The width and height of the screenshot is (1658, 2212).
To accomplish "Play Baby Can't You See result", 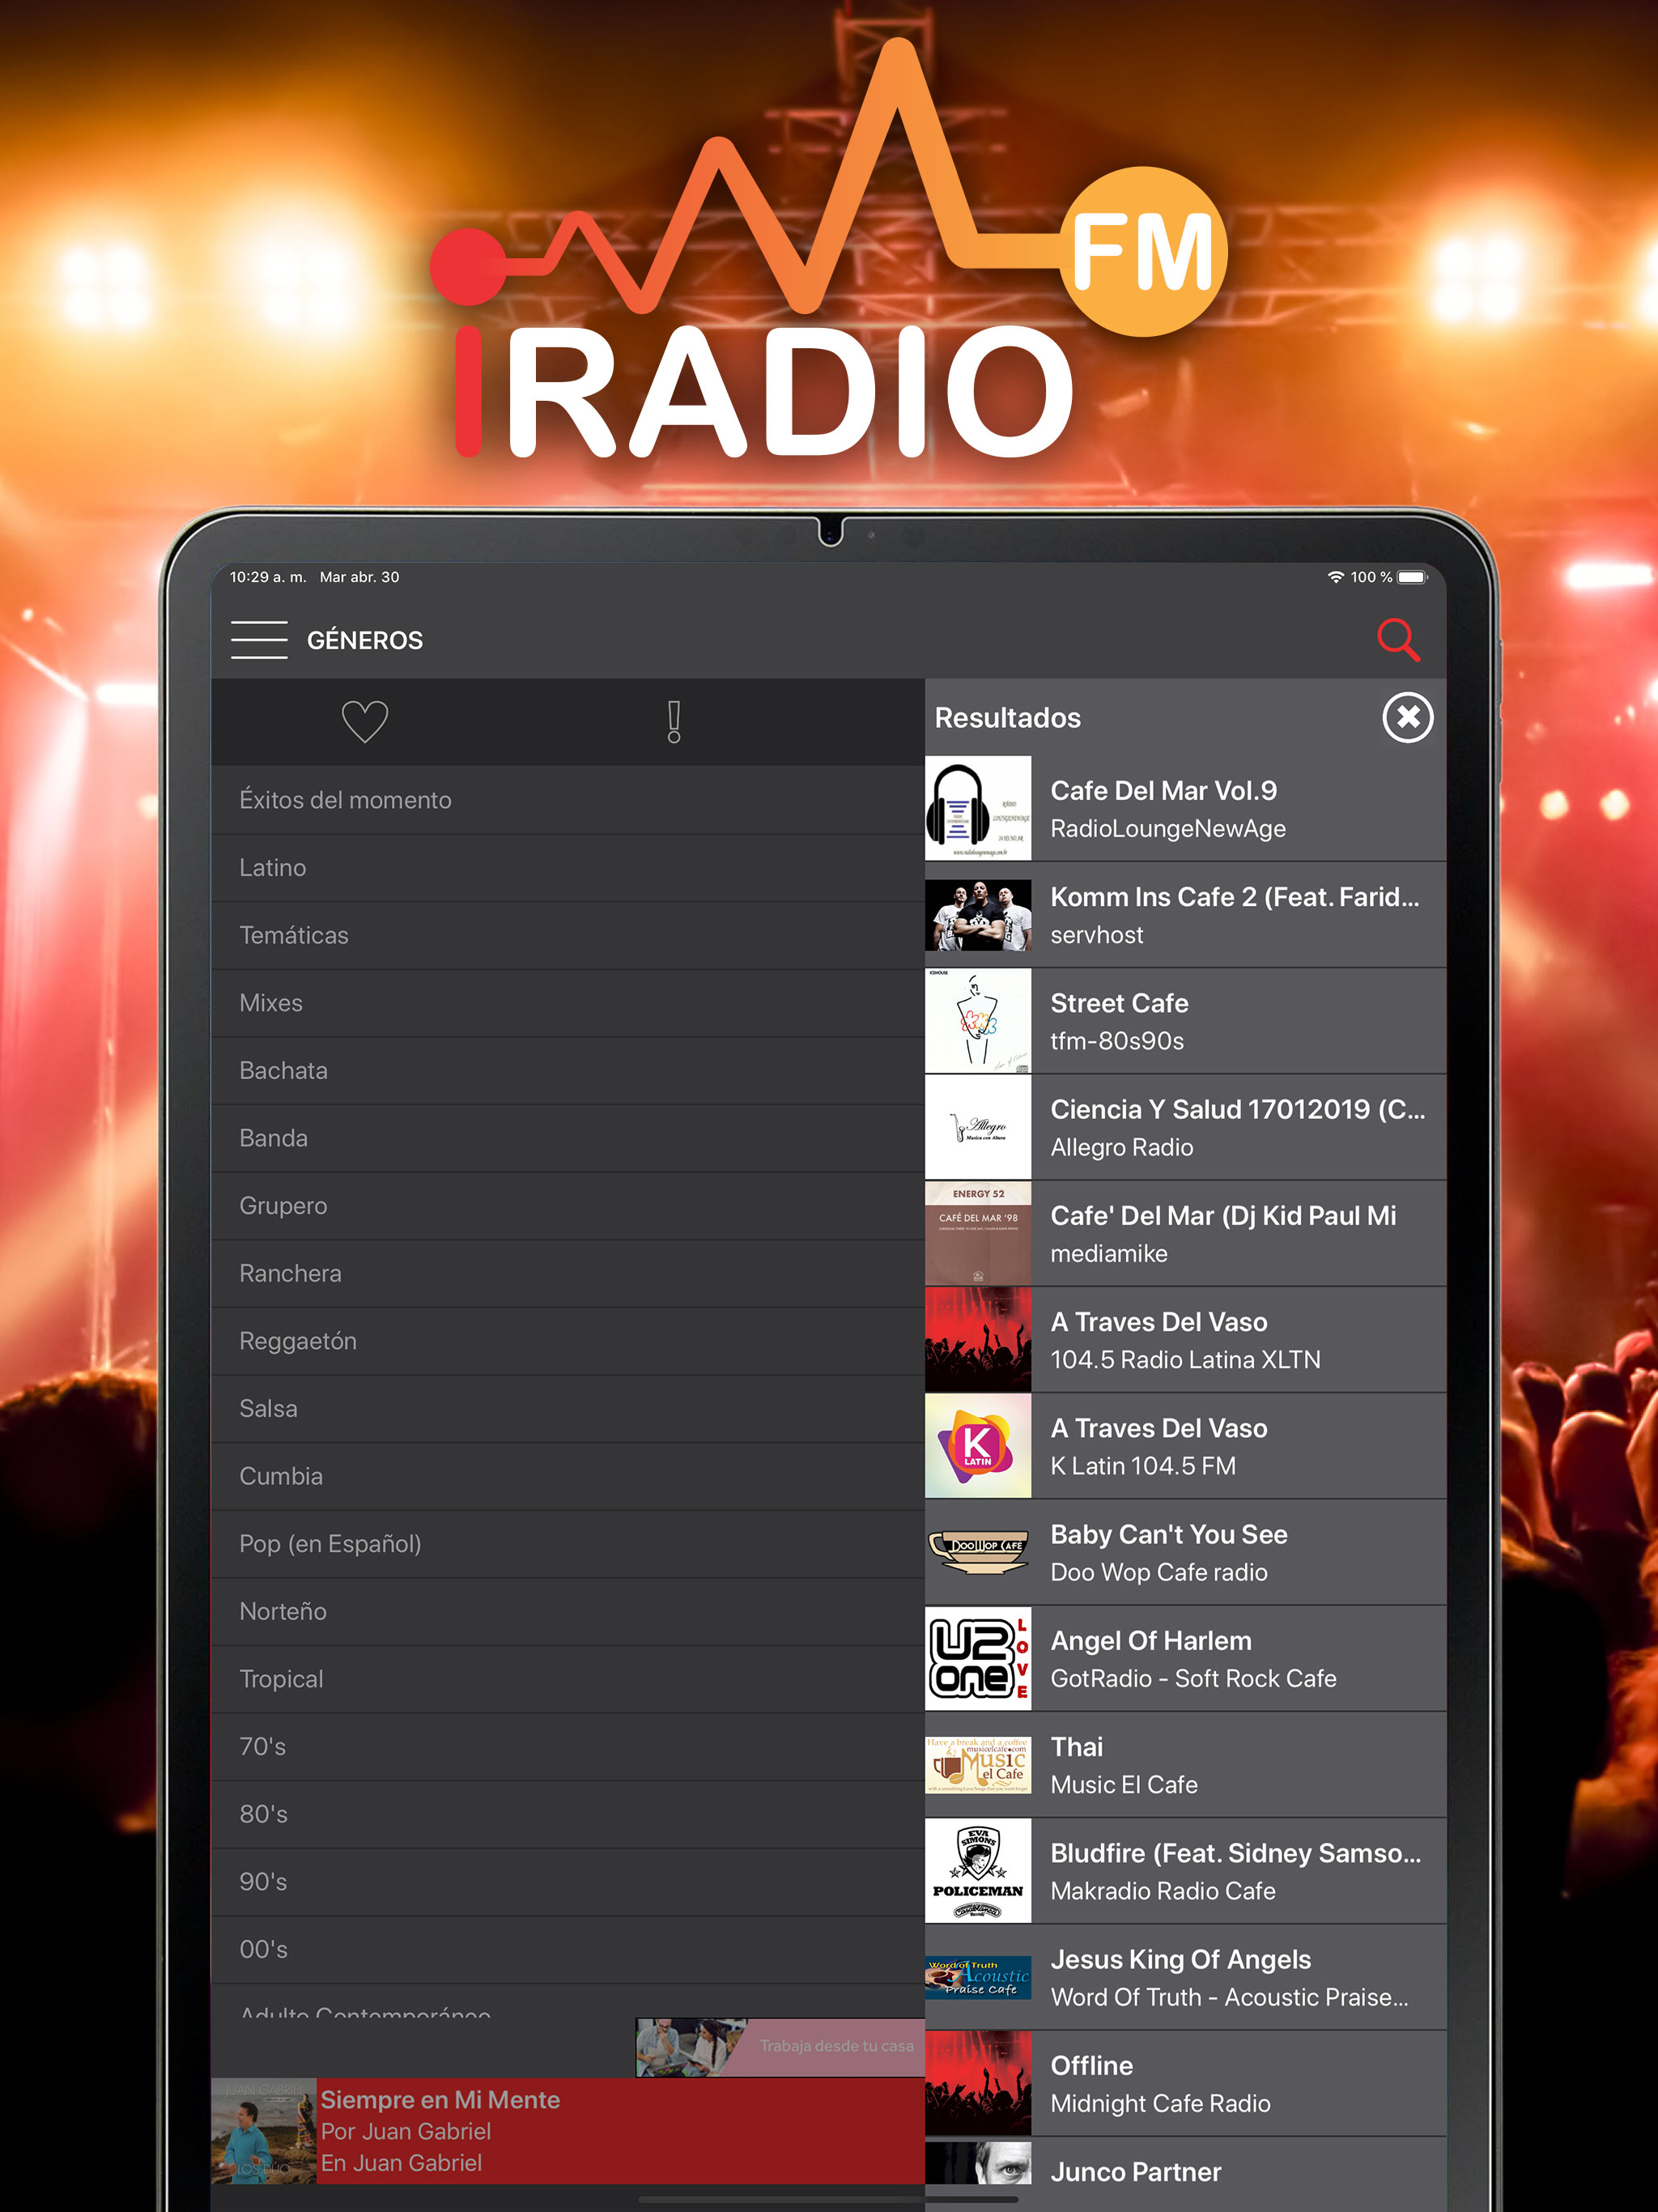I will (1185, 1553).
